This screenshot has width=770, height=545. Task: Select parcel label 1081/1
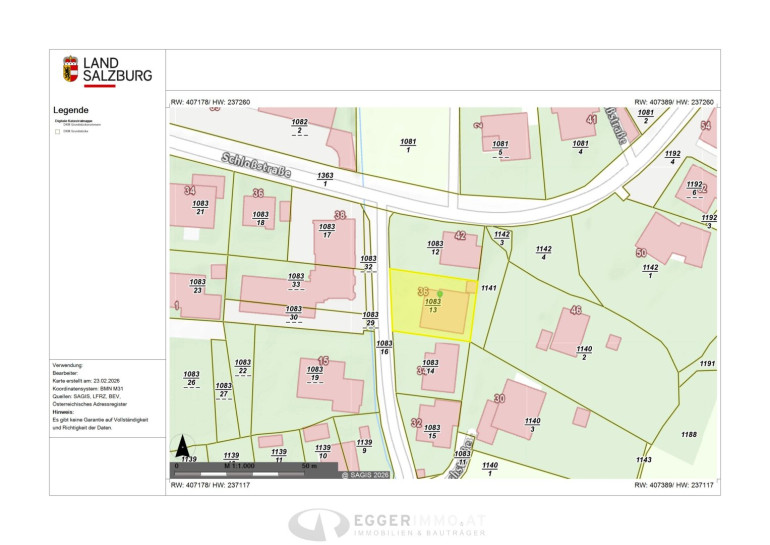click(408, 146)
